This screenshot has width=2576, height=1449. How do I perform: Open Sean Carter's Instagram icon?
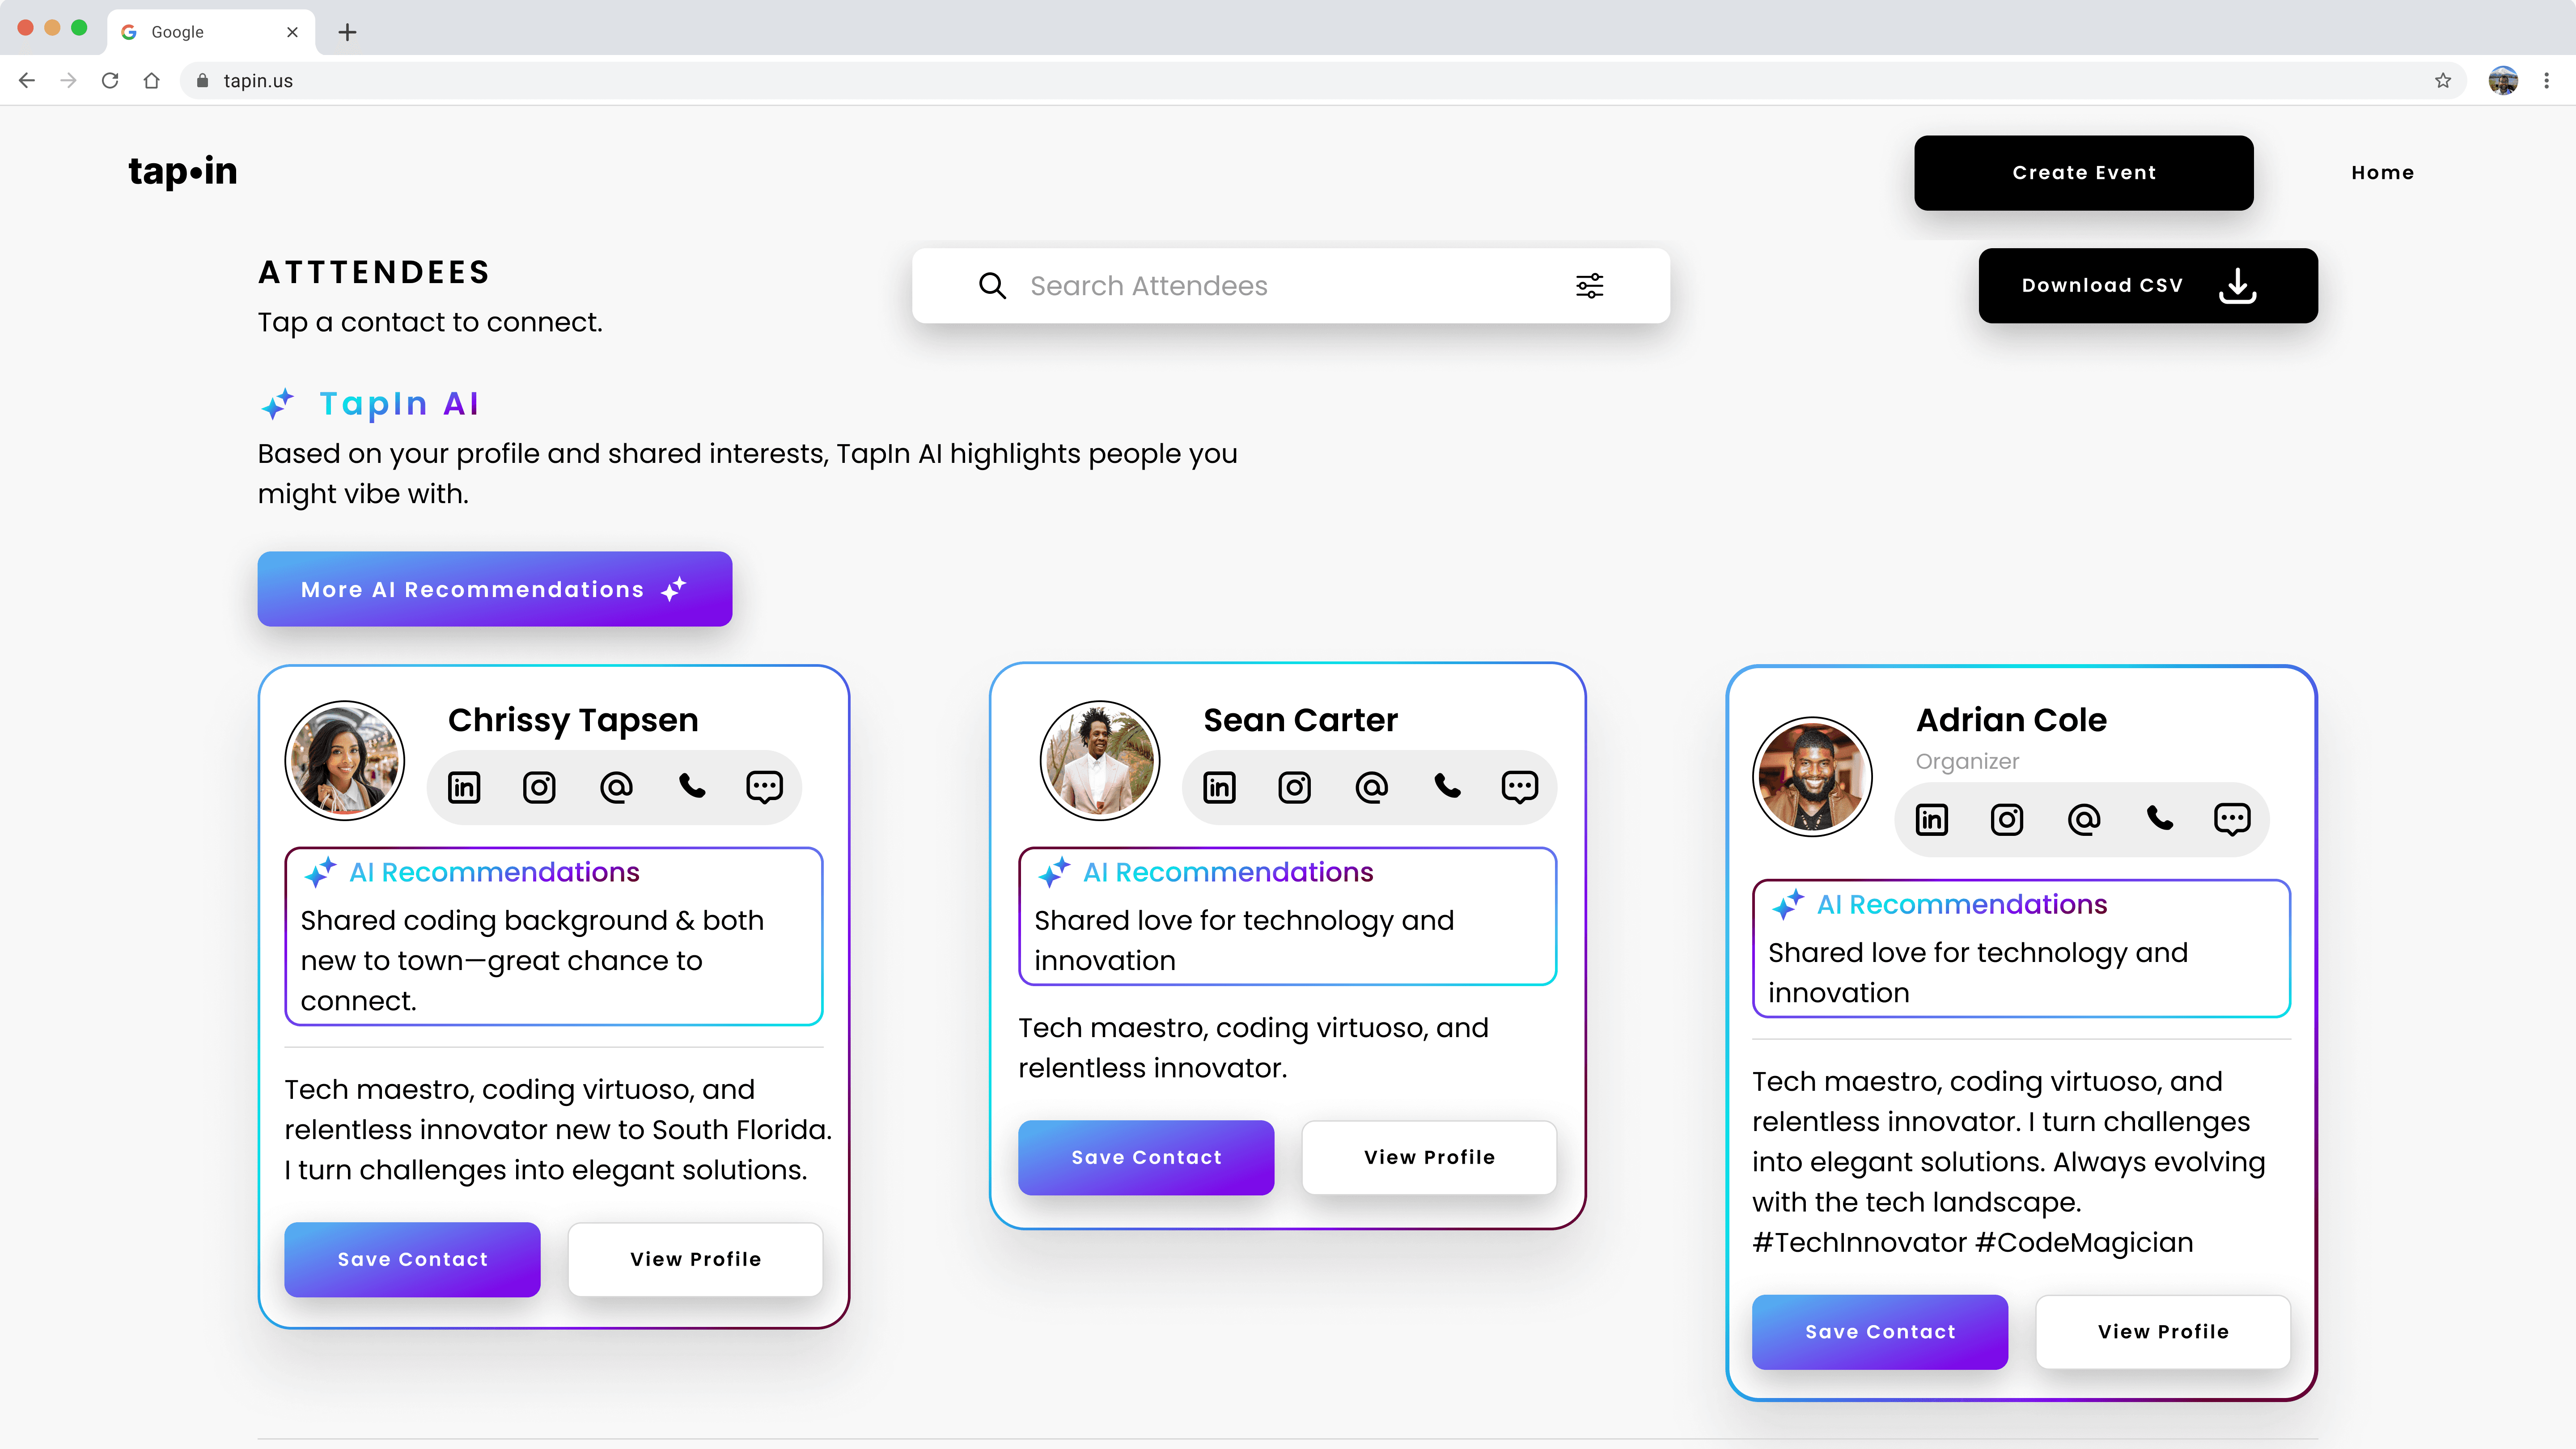click(1294, 787)
